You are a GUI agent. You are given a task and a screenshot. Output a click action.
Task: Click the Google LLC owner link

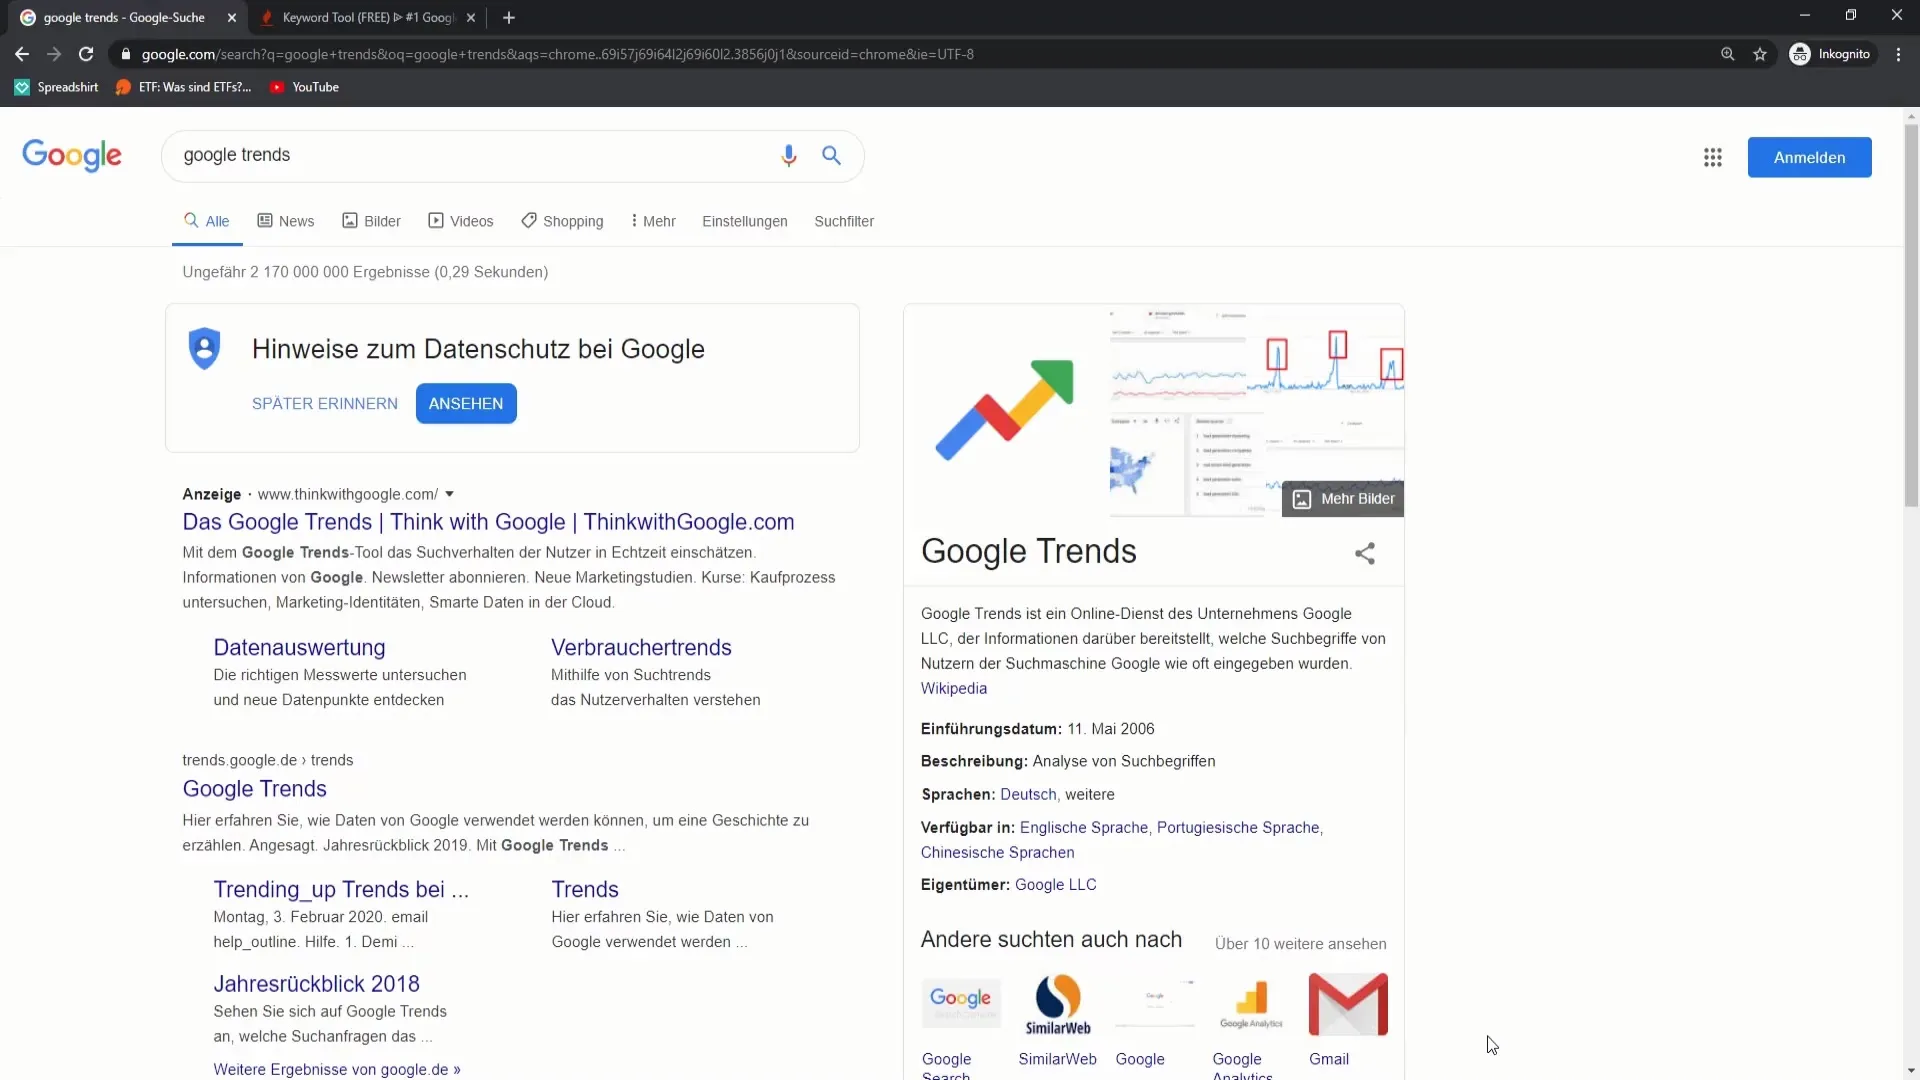(1056, 884)
